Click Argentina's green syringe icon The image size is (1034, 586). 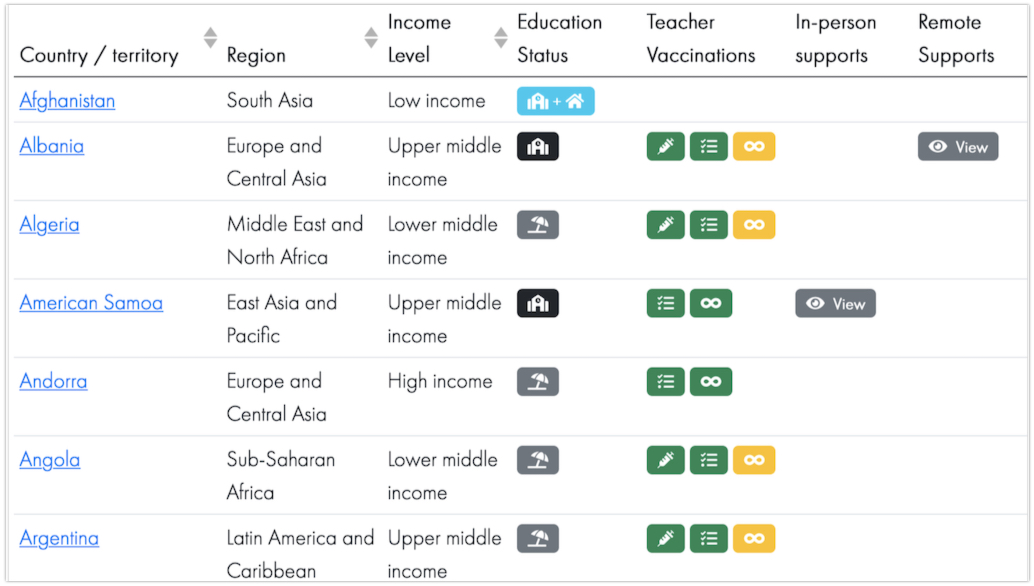[665, 539]
